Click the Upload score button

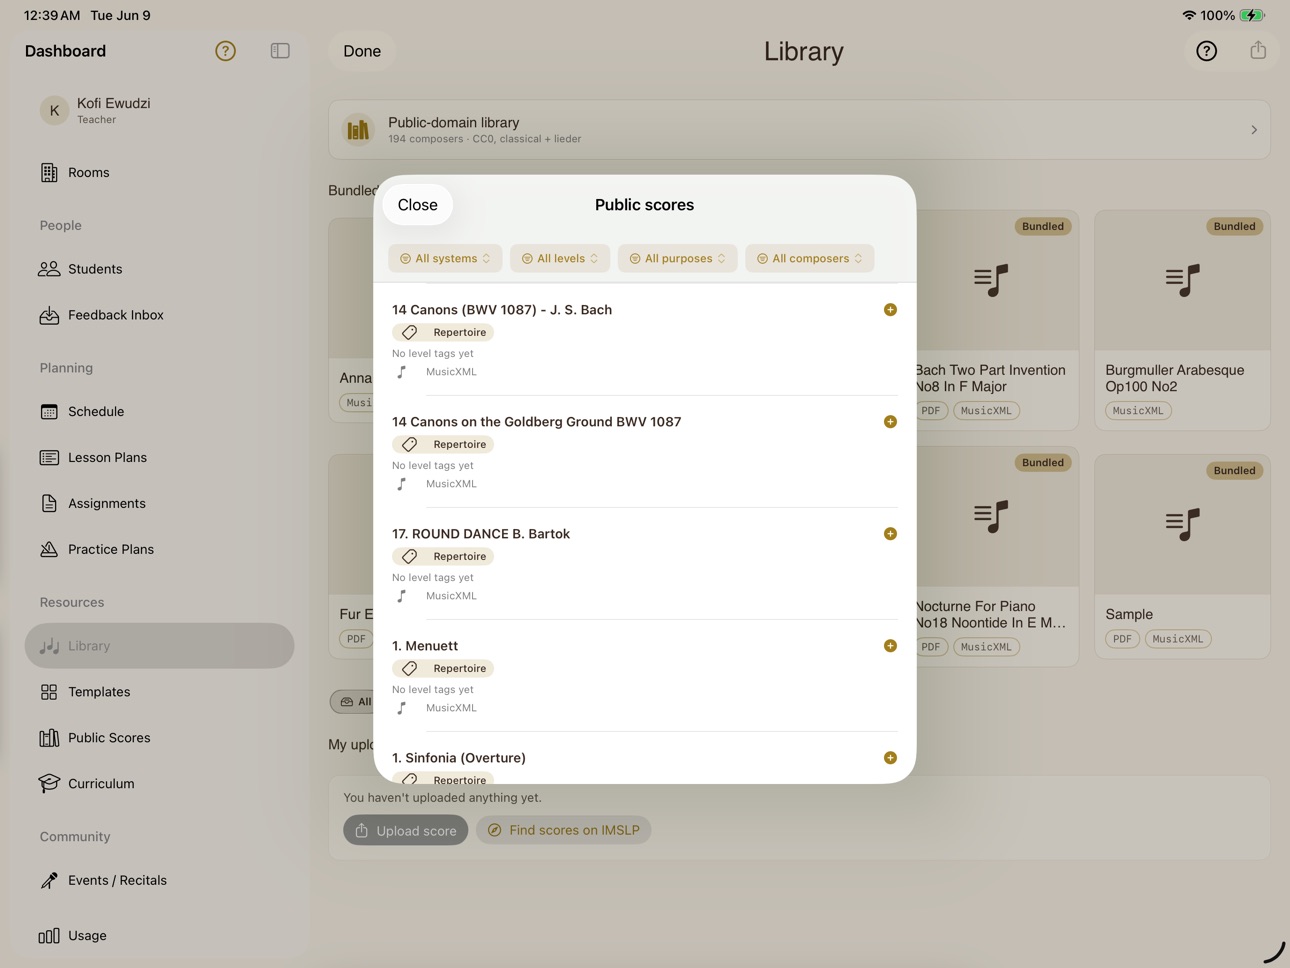click(406, 830)
